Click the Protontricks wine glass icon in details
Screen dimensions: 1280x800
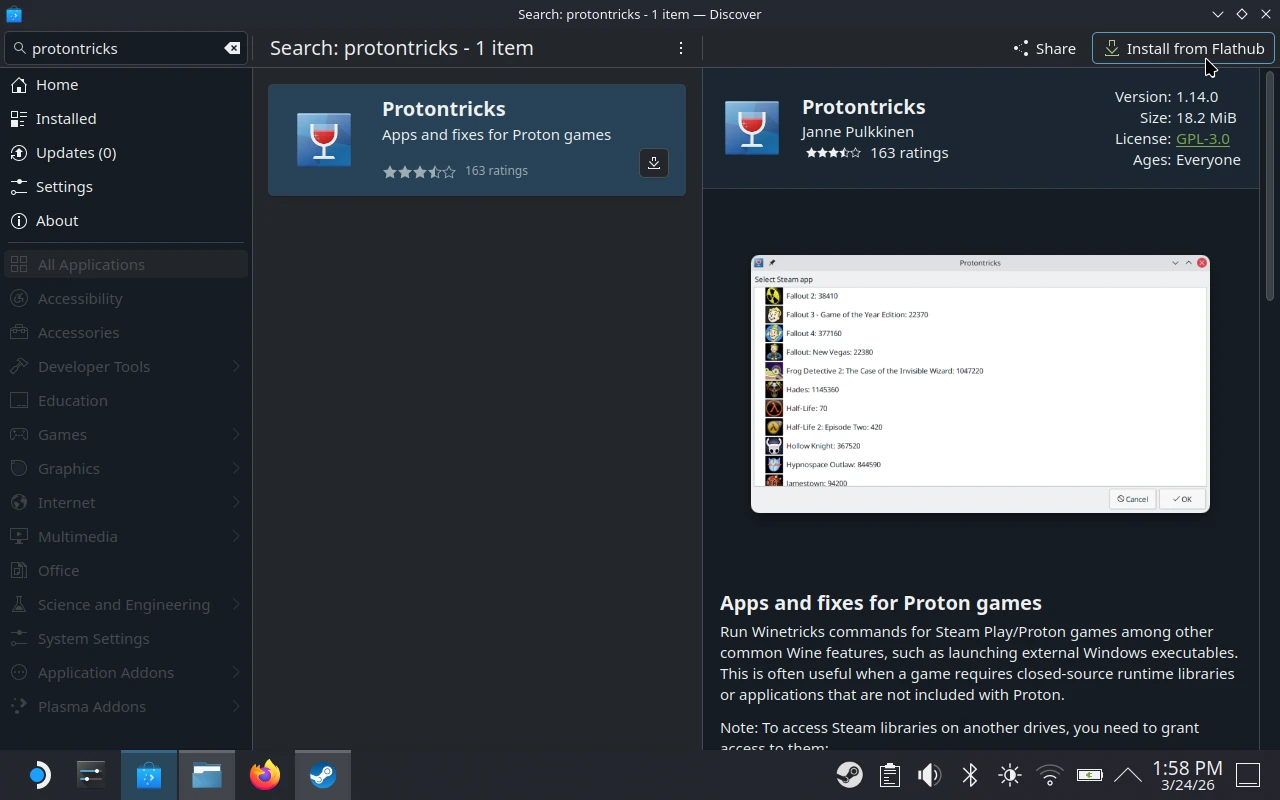(752, 127)
